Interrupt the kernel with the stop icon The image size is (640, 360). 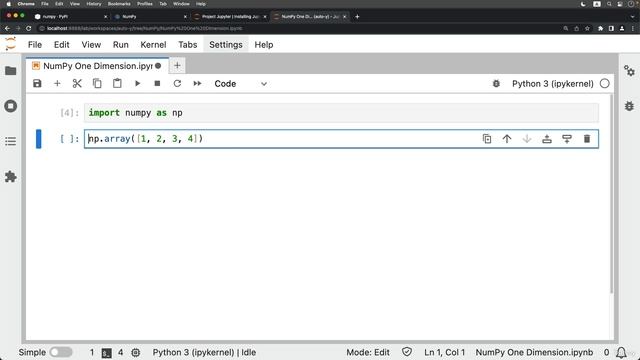157,84
